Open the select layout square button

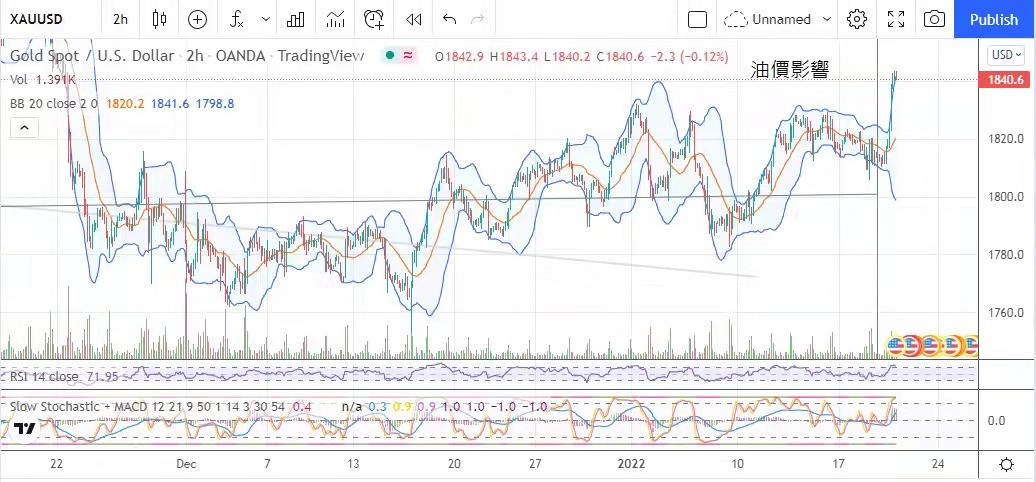[x=697, y=19]
